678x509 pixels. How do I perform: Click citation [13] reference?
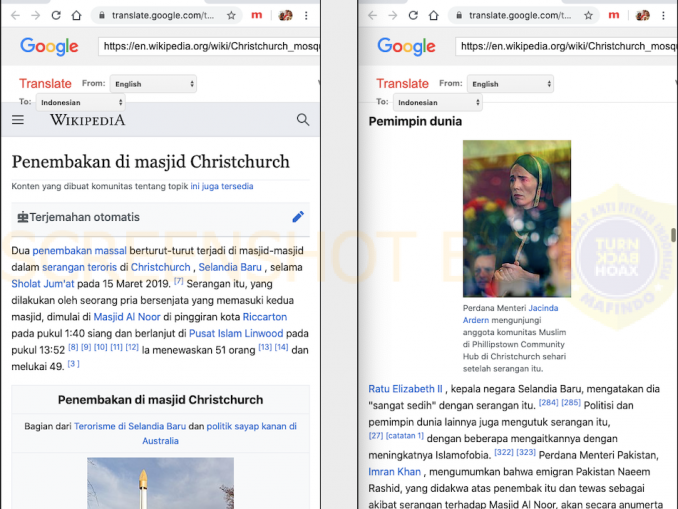(x=265, y=347)
